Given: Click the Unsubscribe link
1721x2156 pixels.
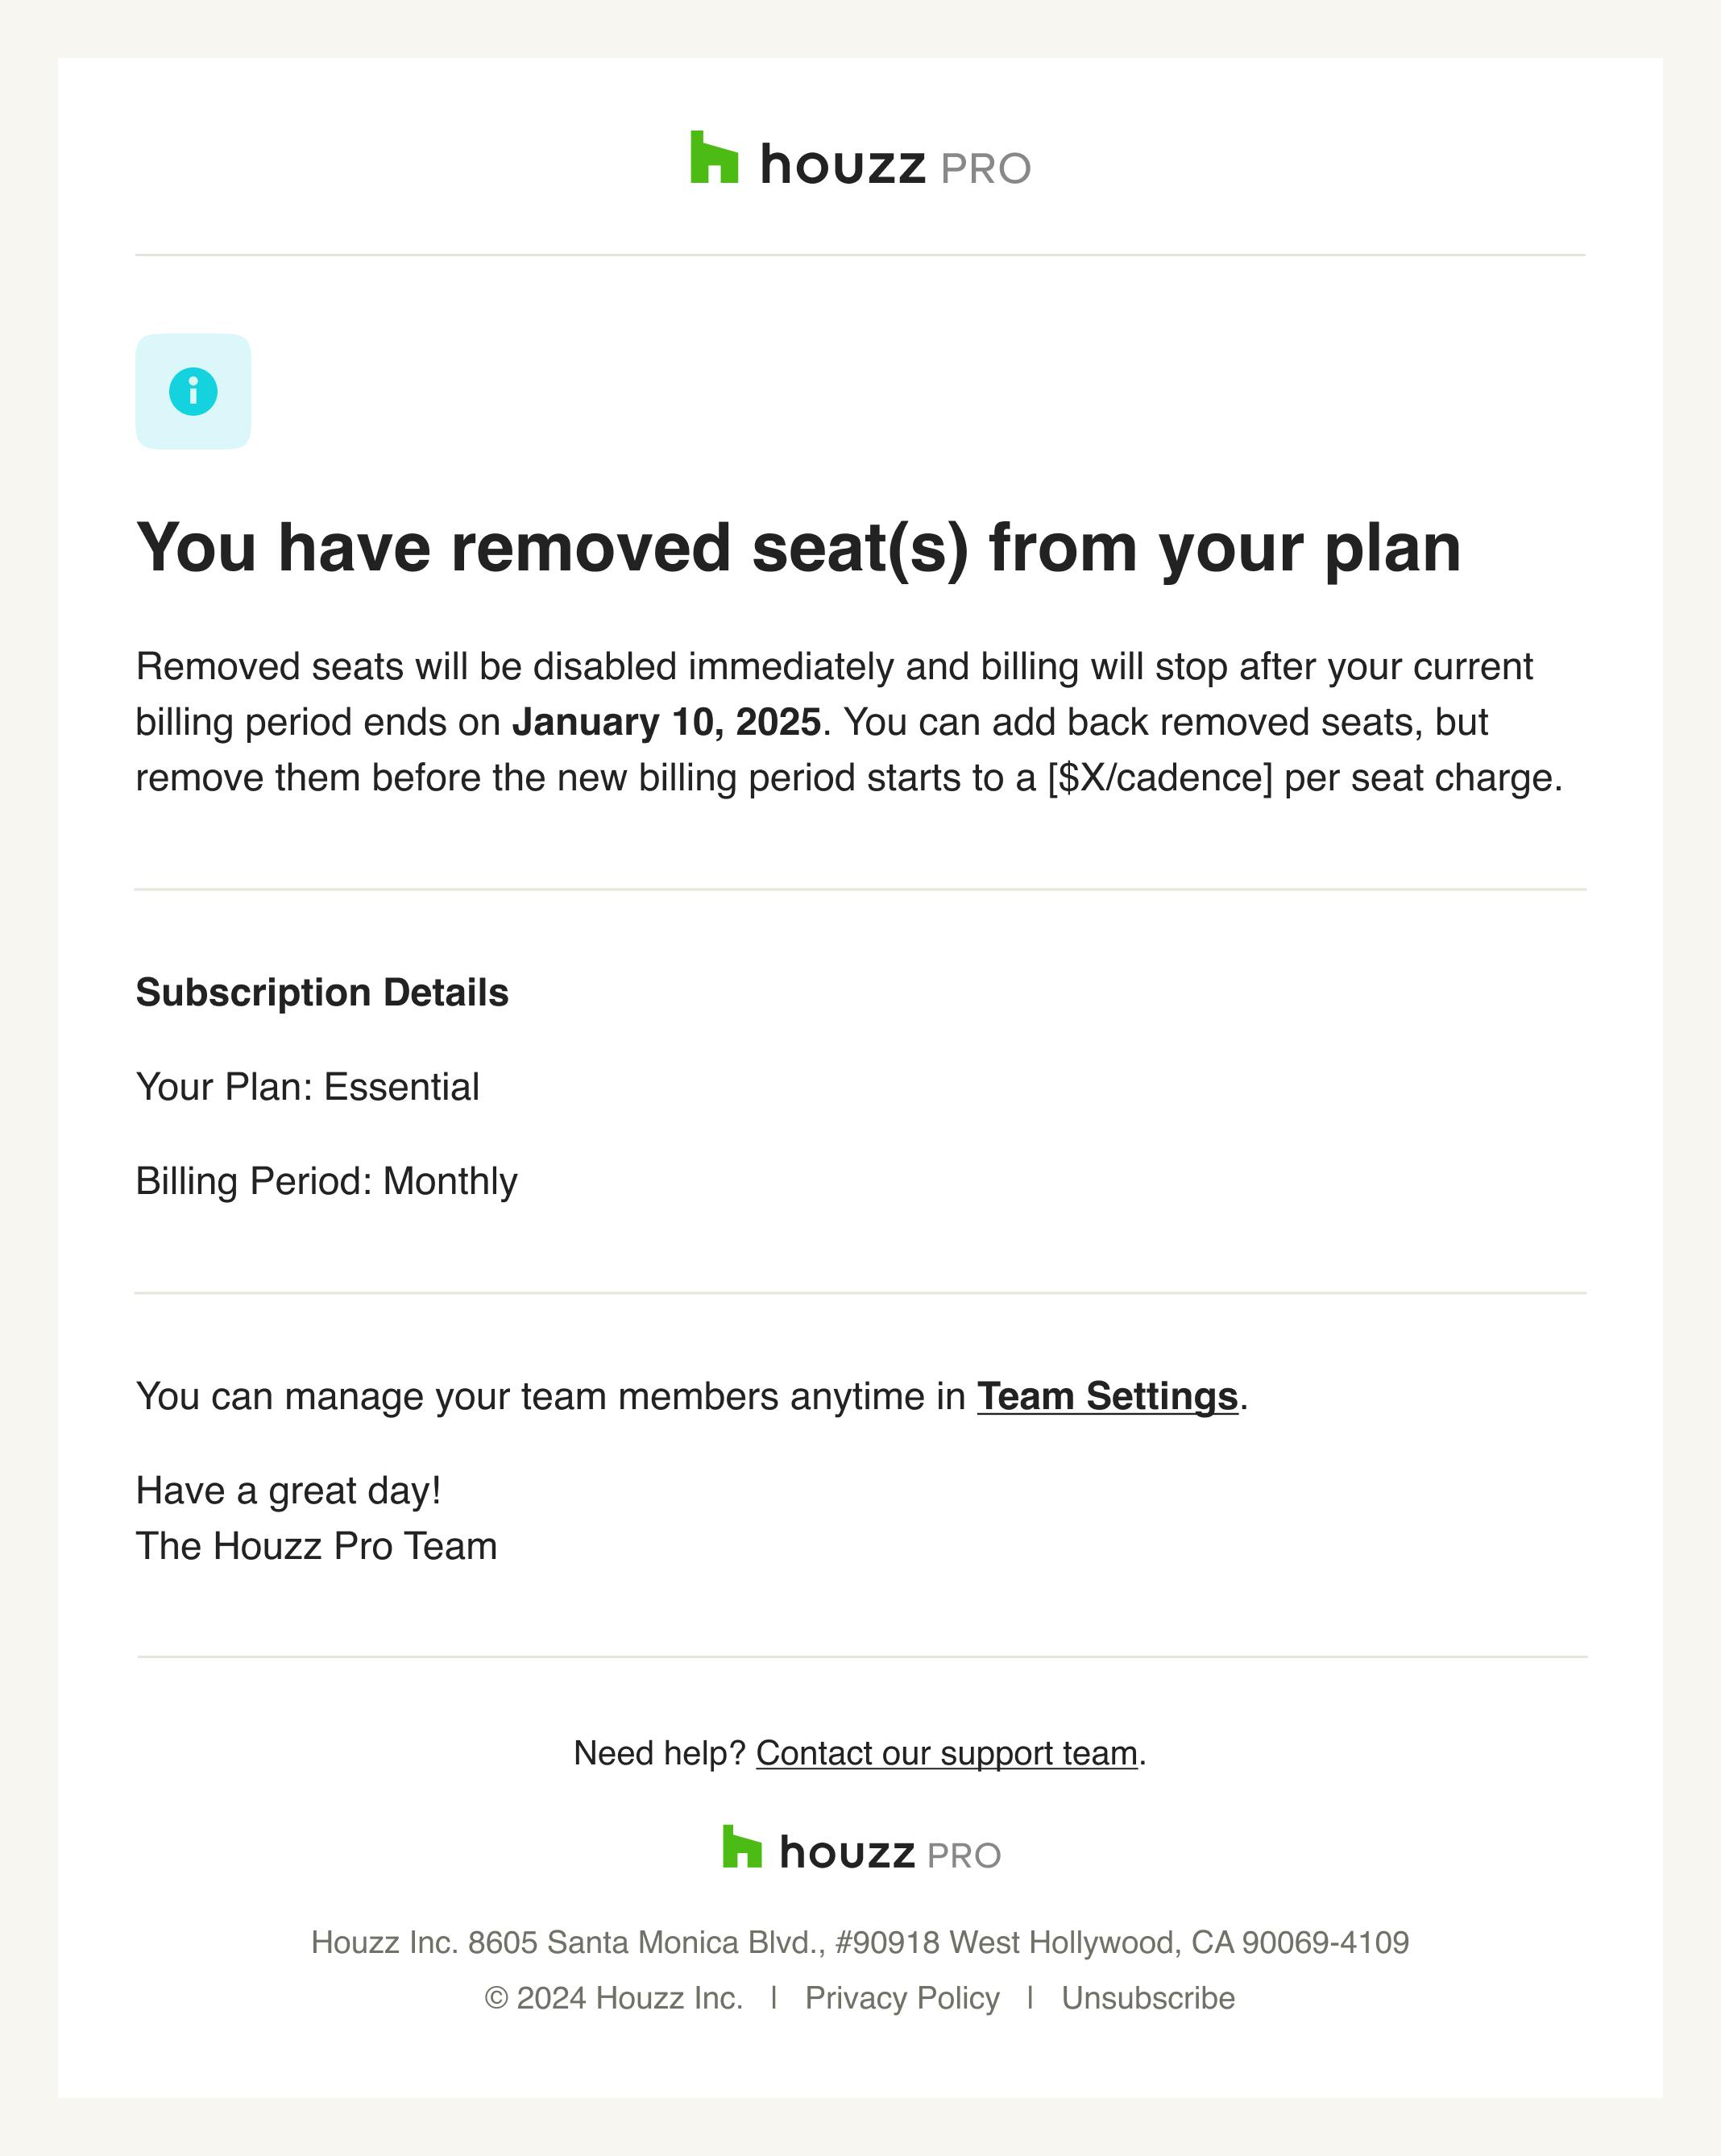Looking at the screenshot, I should 1148,1998.
